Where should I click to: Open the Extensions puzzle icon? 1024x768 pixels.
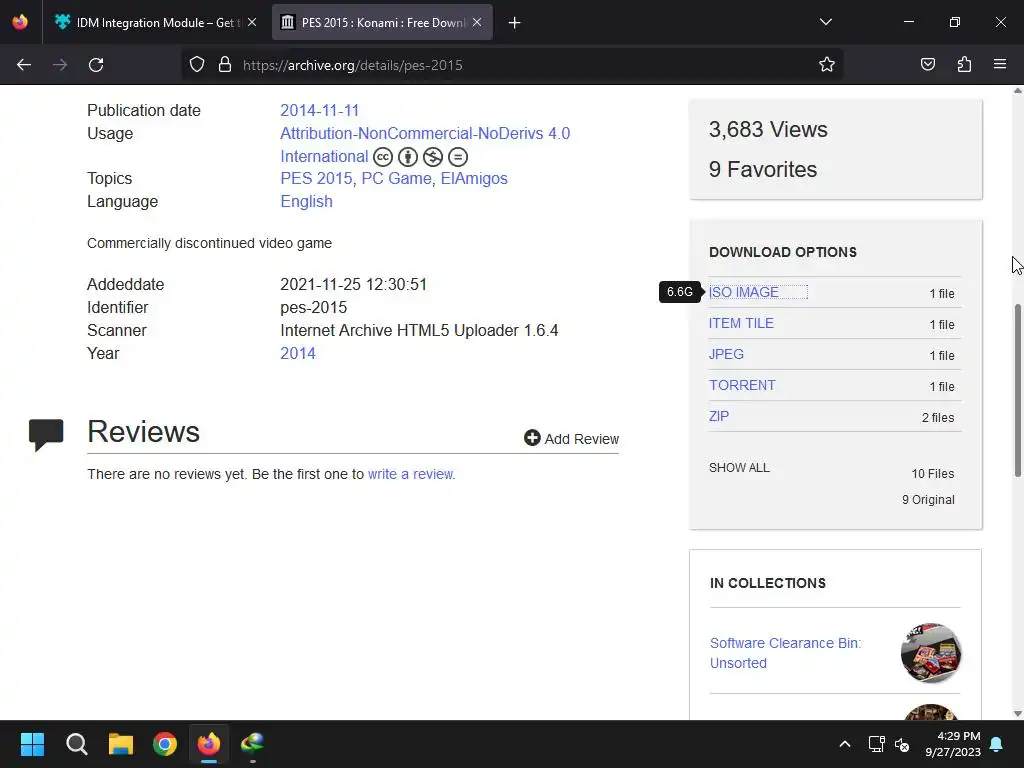(964, 65)
